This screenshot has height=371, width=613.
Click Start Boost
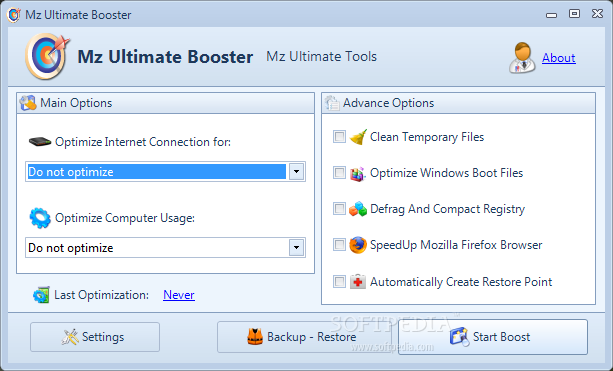click(x=493, y=337)
